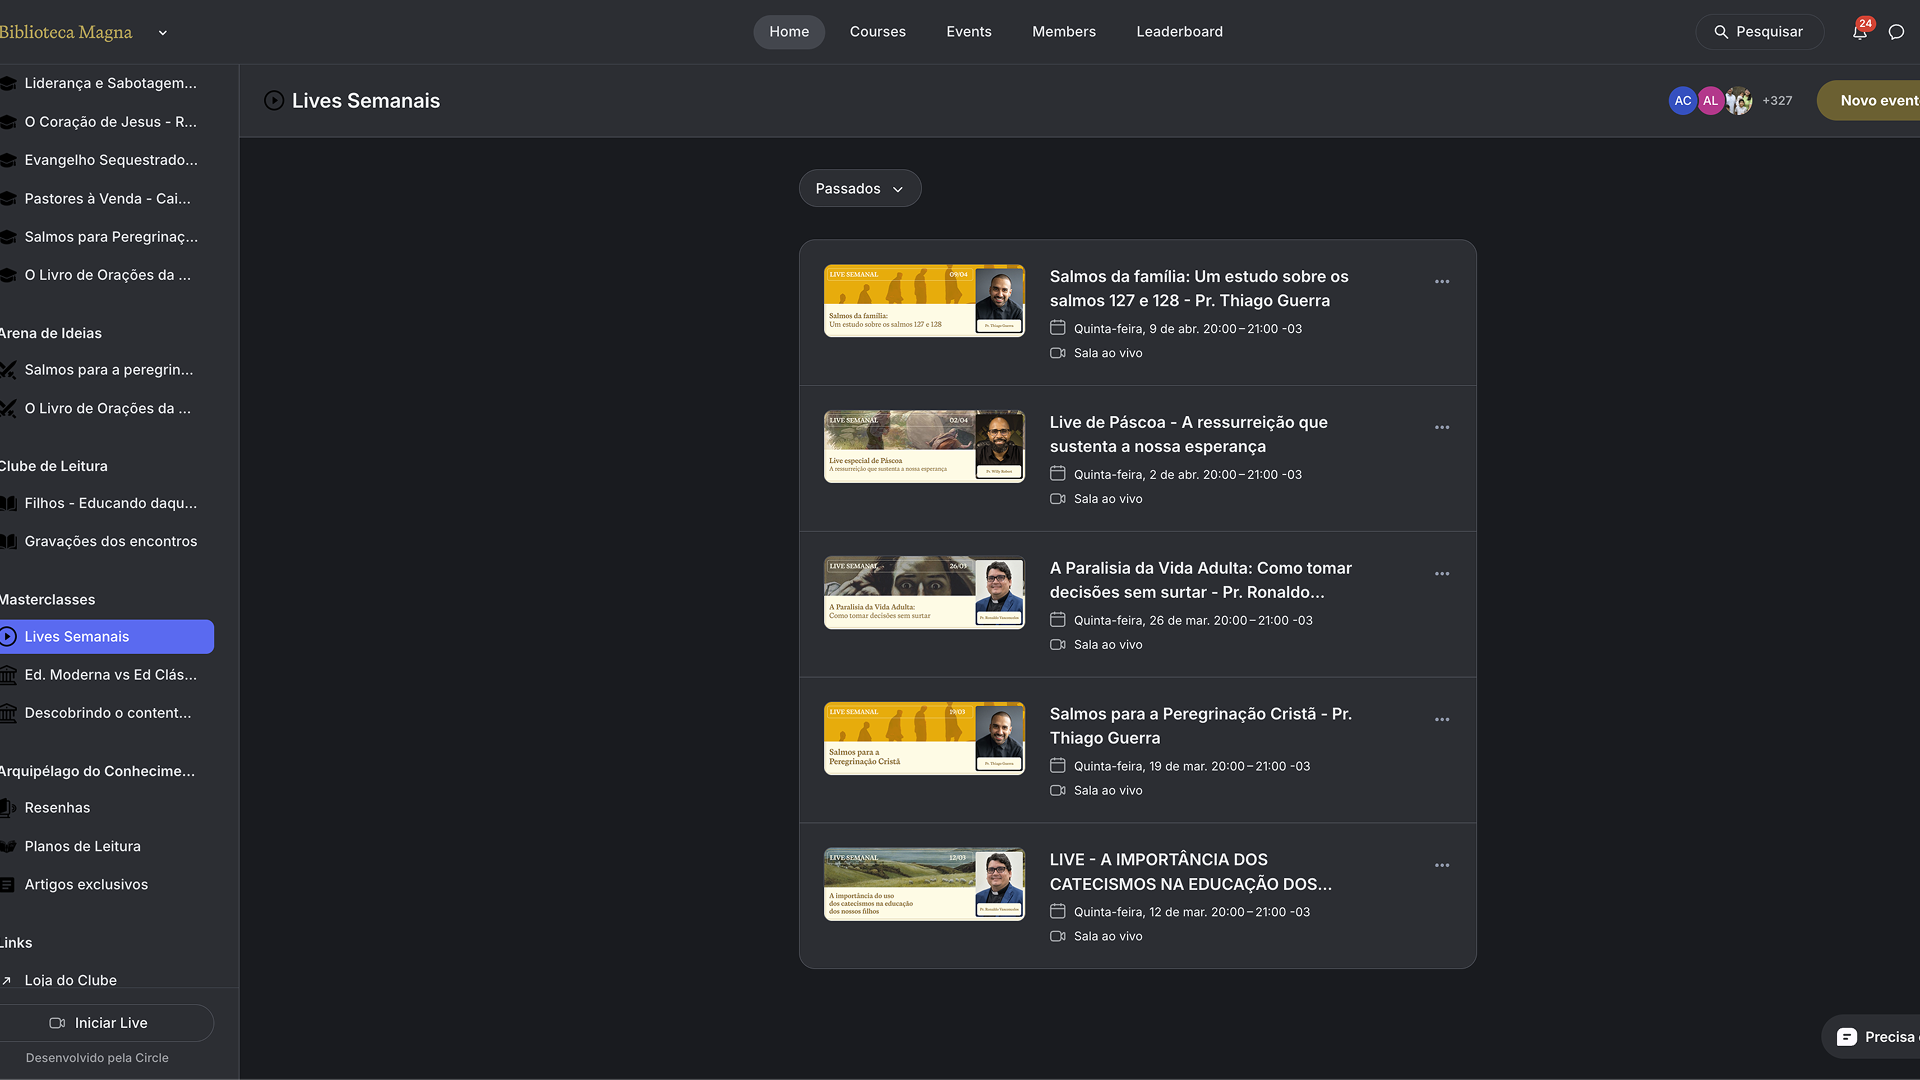Click the document icon beside Artigos exclusivos

coord(7,885)
